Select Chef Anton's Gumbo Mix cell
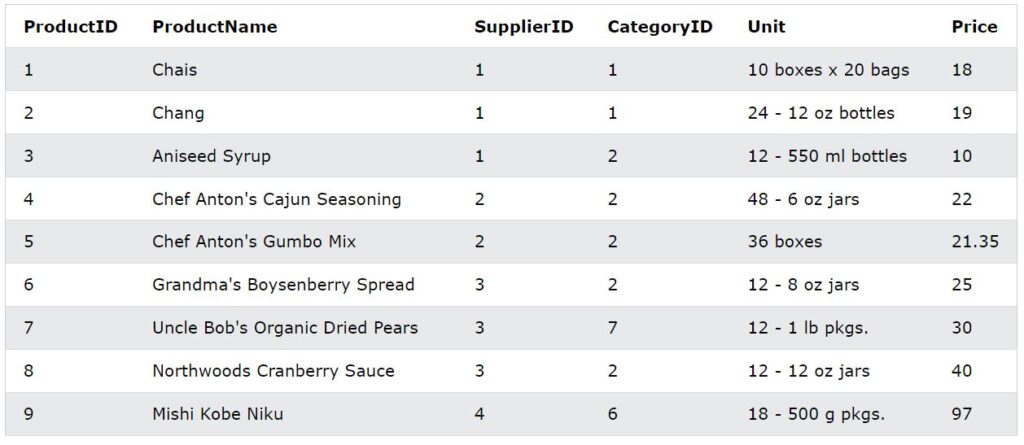The image size is (1024, 445). (254, 242)
